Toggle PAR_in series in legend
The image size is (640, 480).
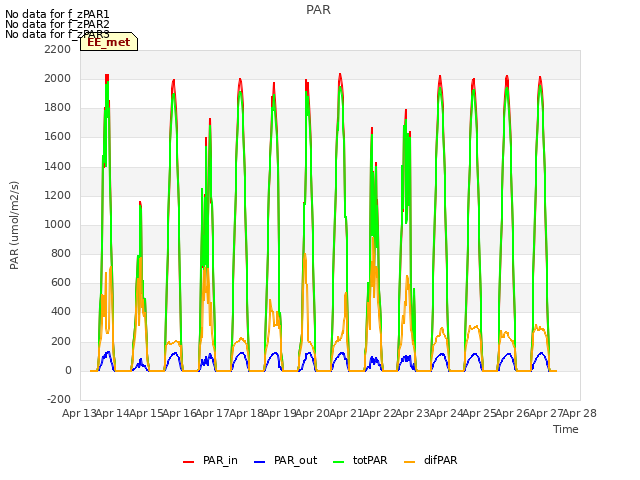pyautogui.click(x=210, y=460)
